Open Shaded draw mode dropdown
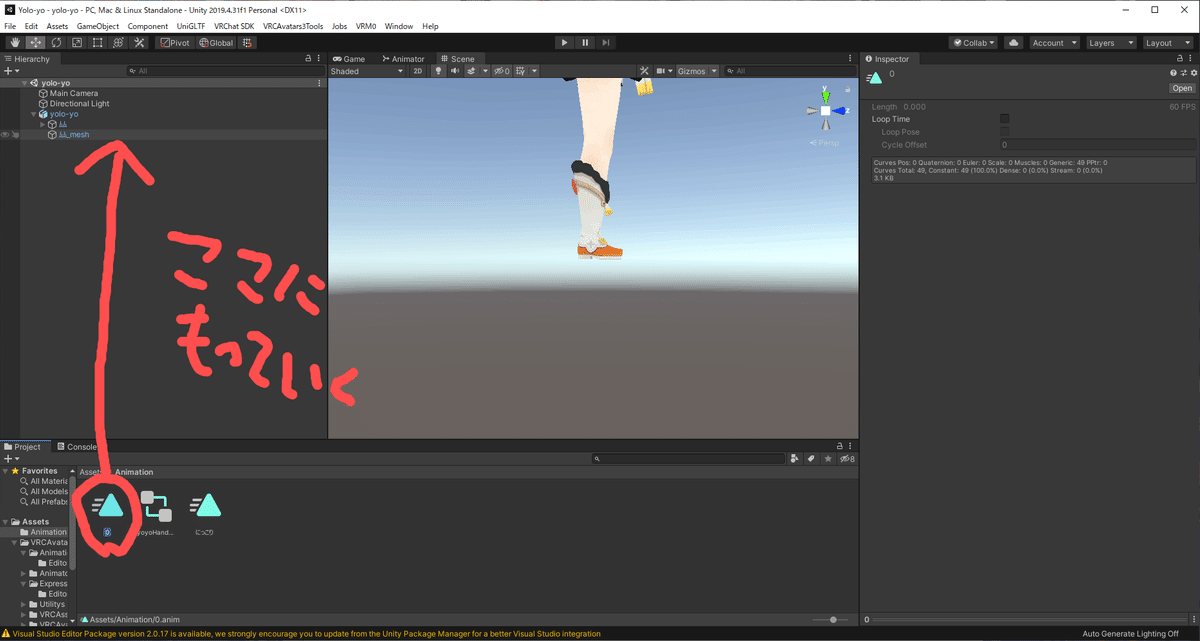Viewport: 1200px width, 641px height. [368, 71]
